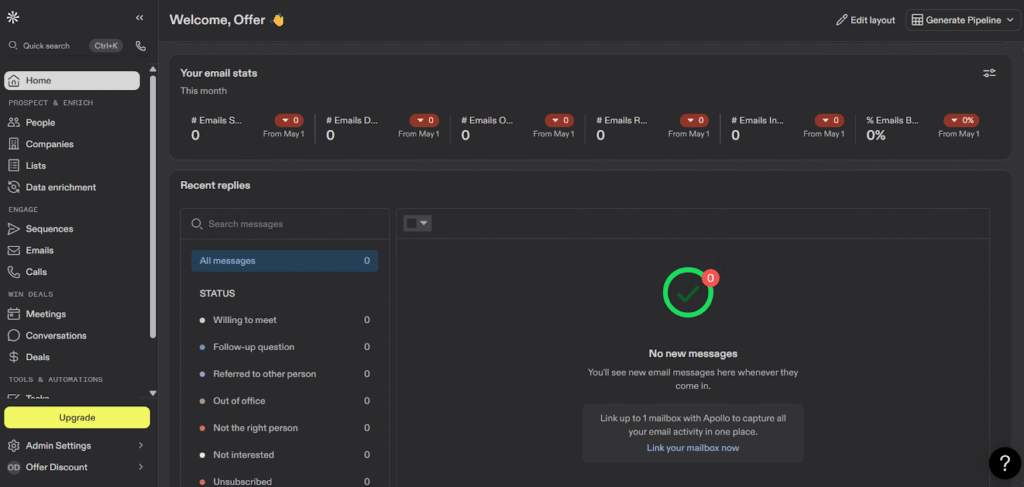1024x487 pixels.
Task: Go to Deals in sidebar
Action: click(37, 357)
